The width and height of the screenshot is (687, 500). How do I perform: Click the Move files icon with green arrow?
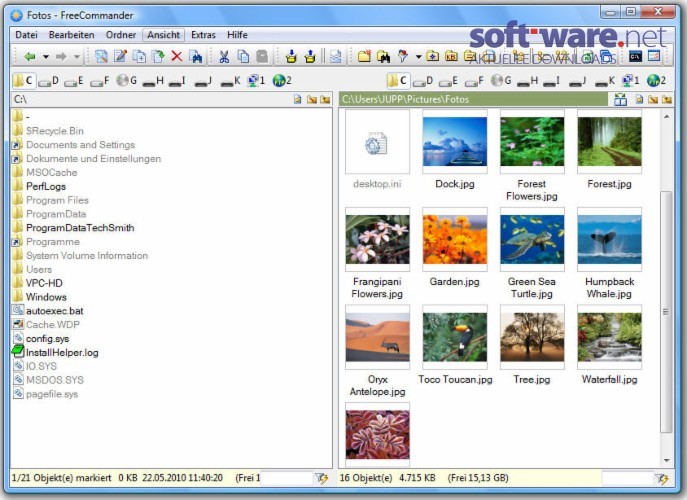(x=158, y=56)
